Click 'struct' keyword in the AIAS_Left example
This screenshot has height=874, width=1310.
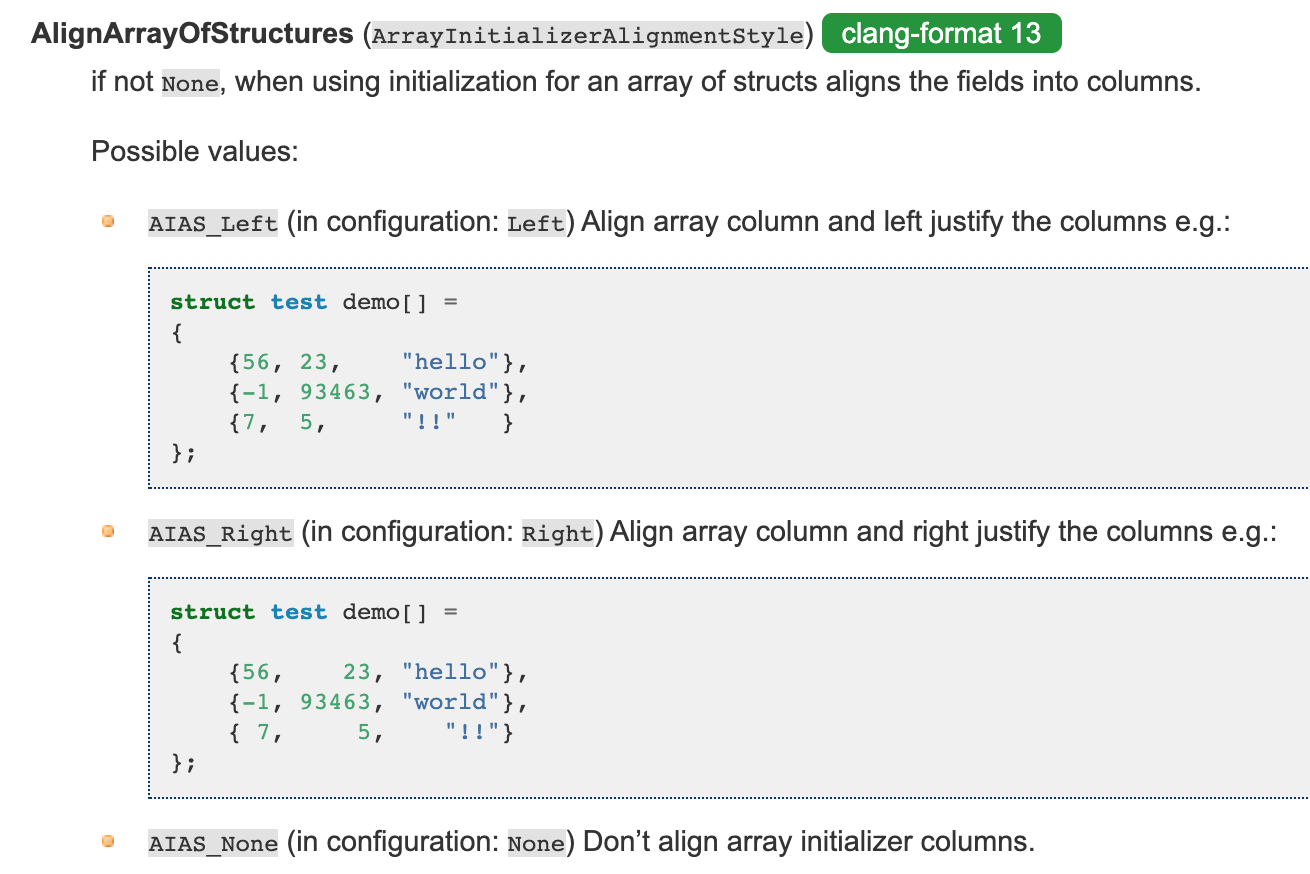pyautogui.click(x=213, y=302)
